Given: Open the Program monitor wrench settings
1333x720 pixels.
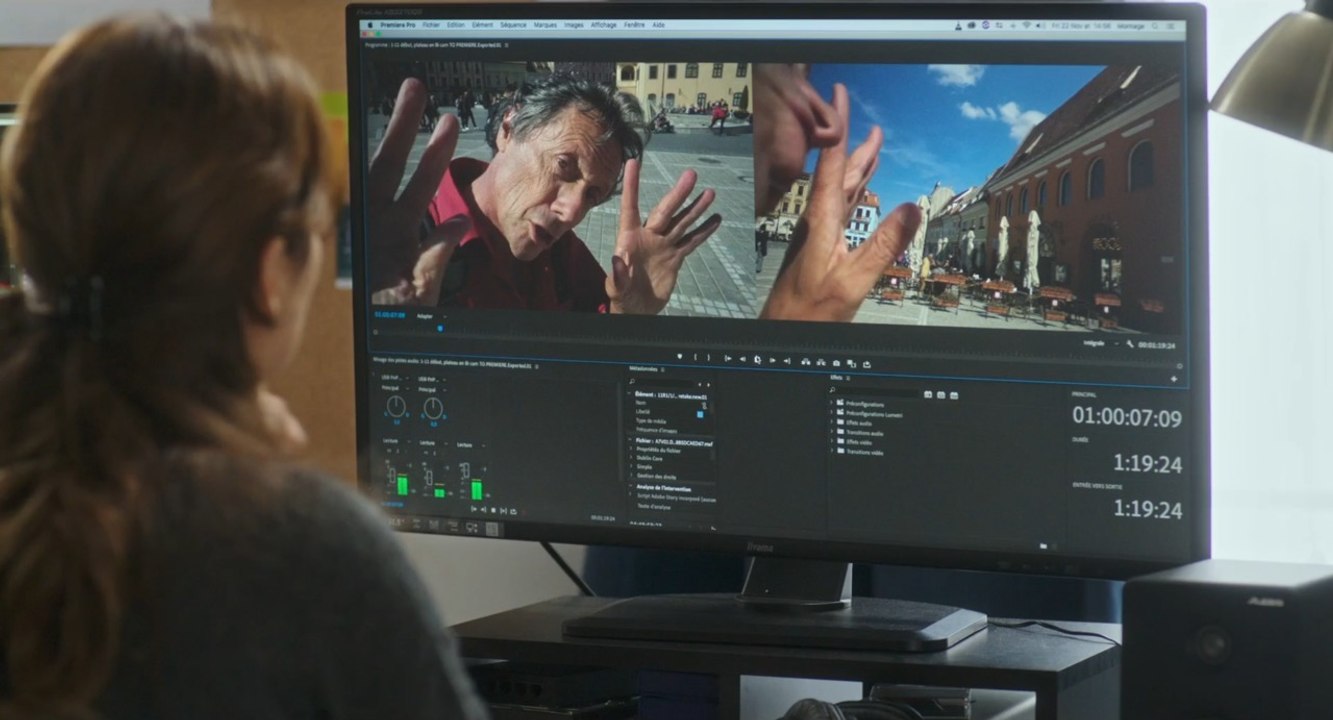Looking at the screenshot, I should click(1130, 344).
